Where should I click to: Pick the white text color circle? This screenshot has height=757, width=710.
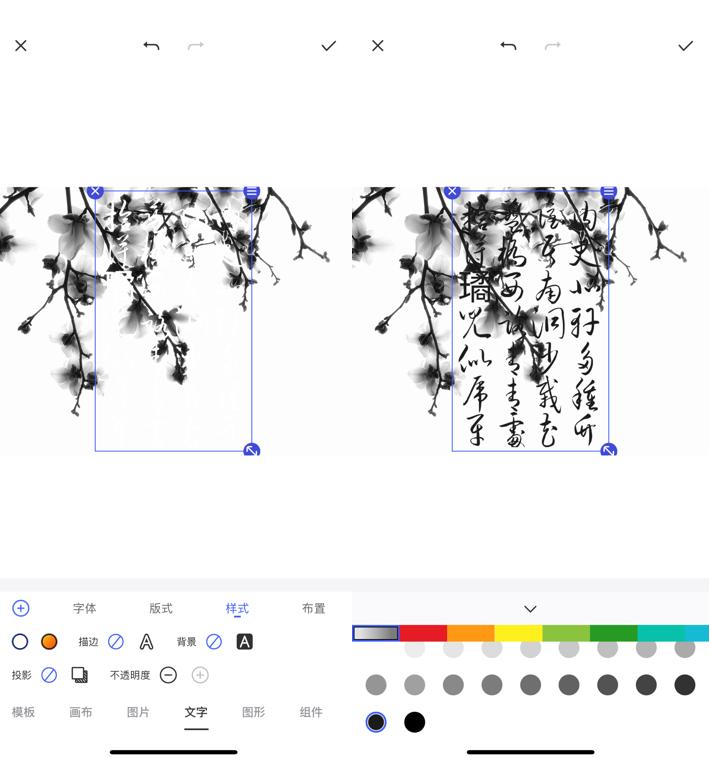[20, 642]
